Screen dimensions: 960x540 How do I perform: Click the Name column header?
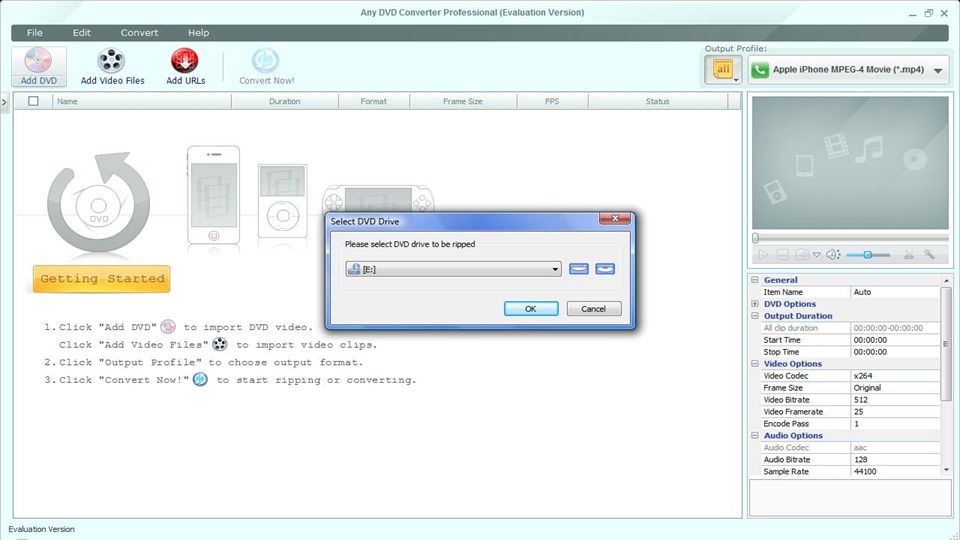click(142, 101)
